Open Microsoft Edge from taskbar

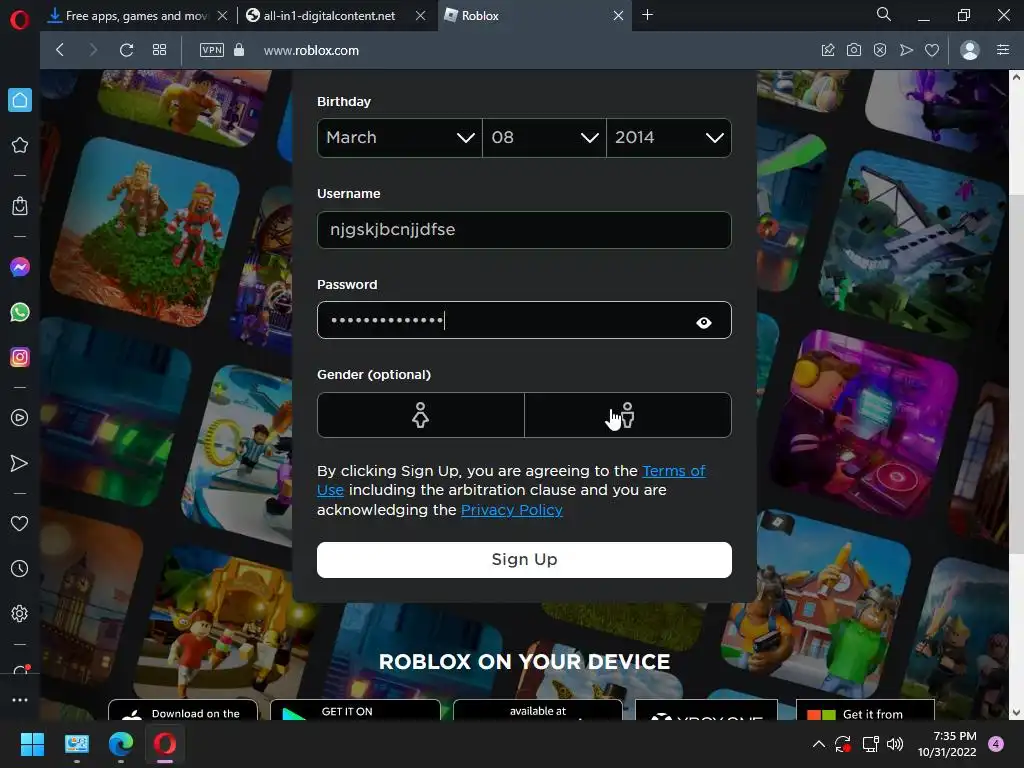[121, 744]
